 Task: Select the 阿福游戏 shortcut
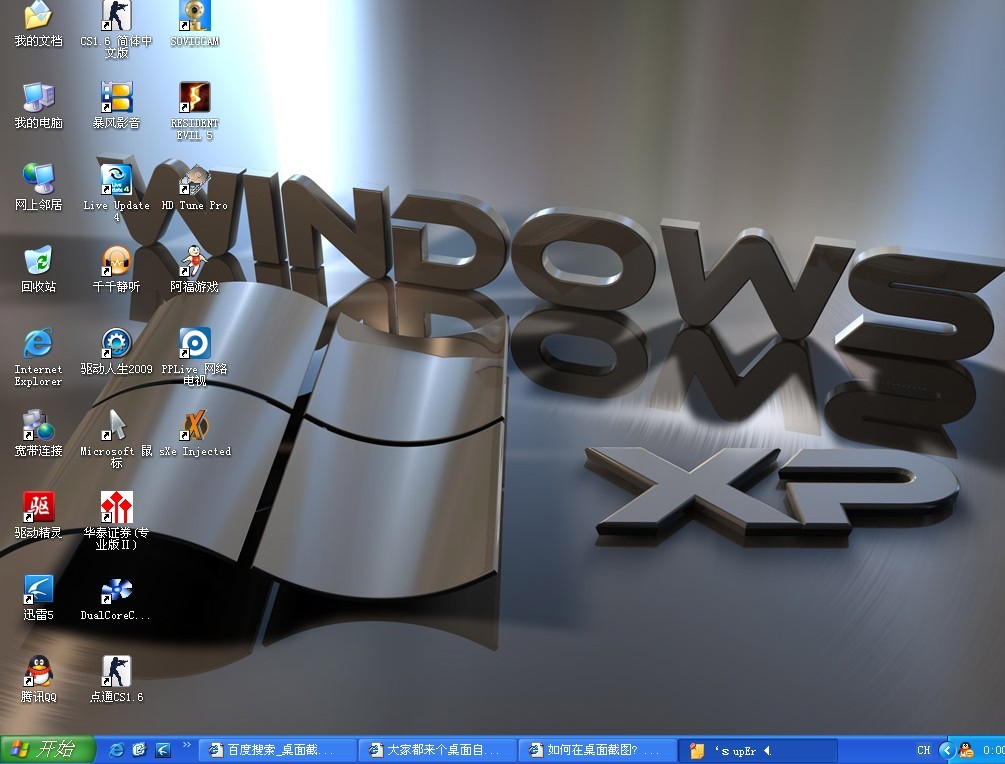click(x=195, y=269)
